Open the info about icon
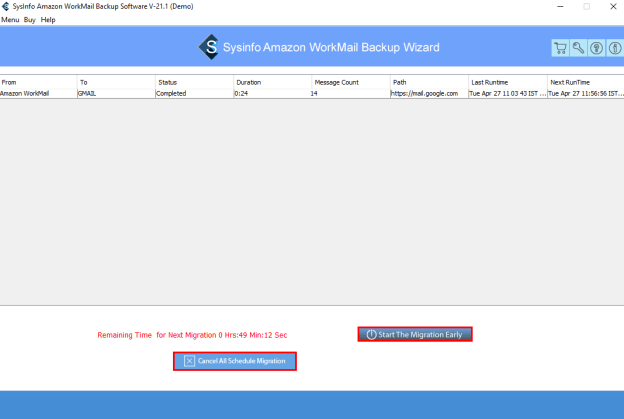This screenshot has width=624, height=419. coord(615,48)
